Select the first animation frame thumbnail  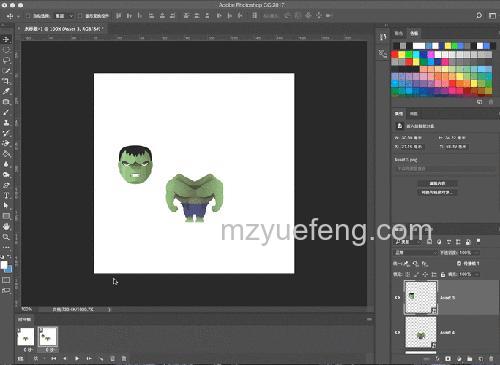click(26, 337)
